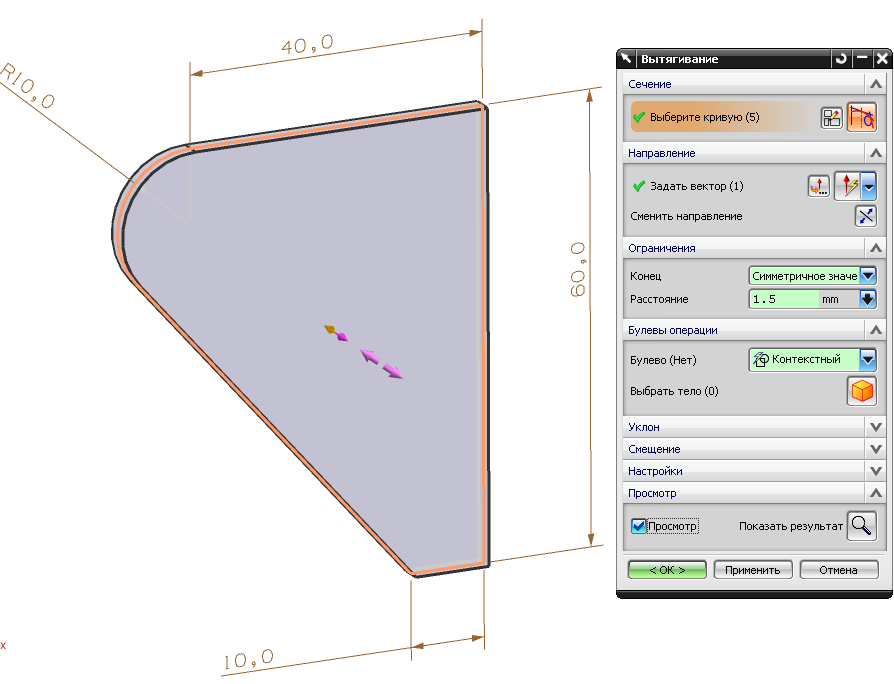The width and height of the screenshot is (894, 684).
Task: Click the reverse direction icon
Action: (865, 216)
